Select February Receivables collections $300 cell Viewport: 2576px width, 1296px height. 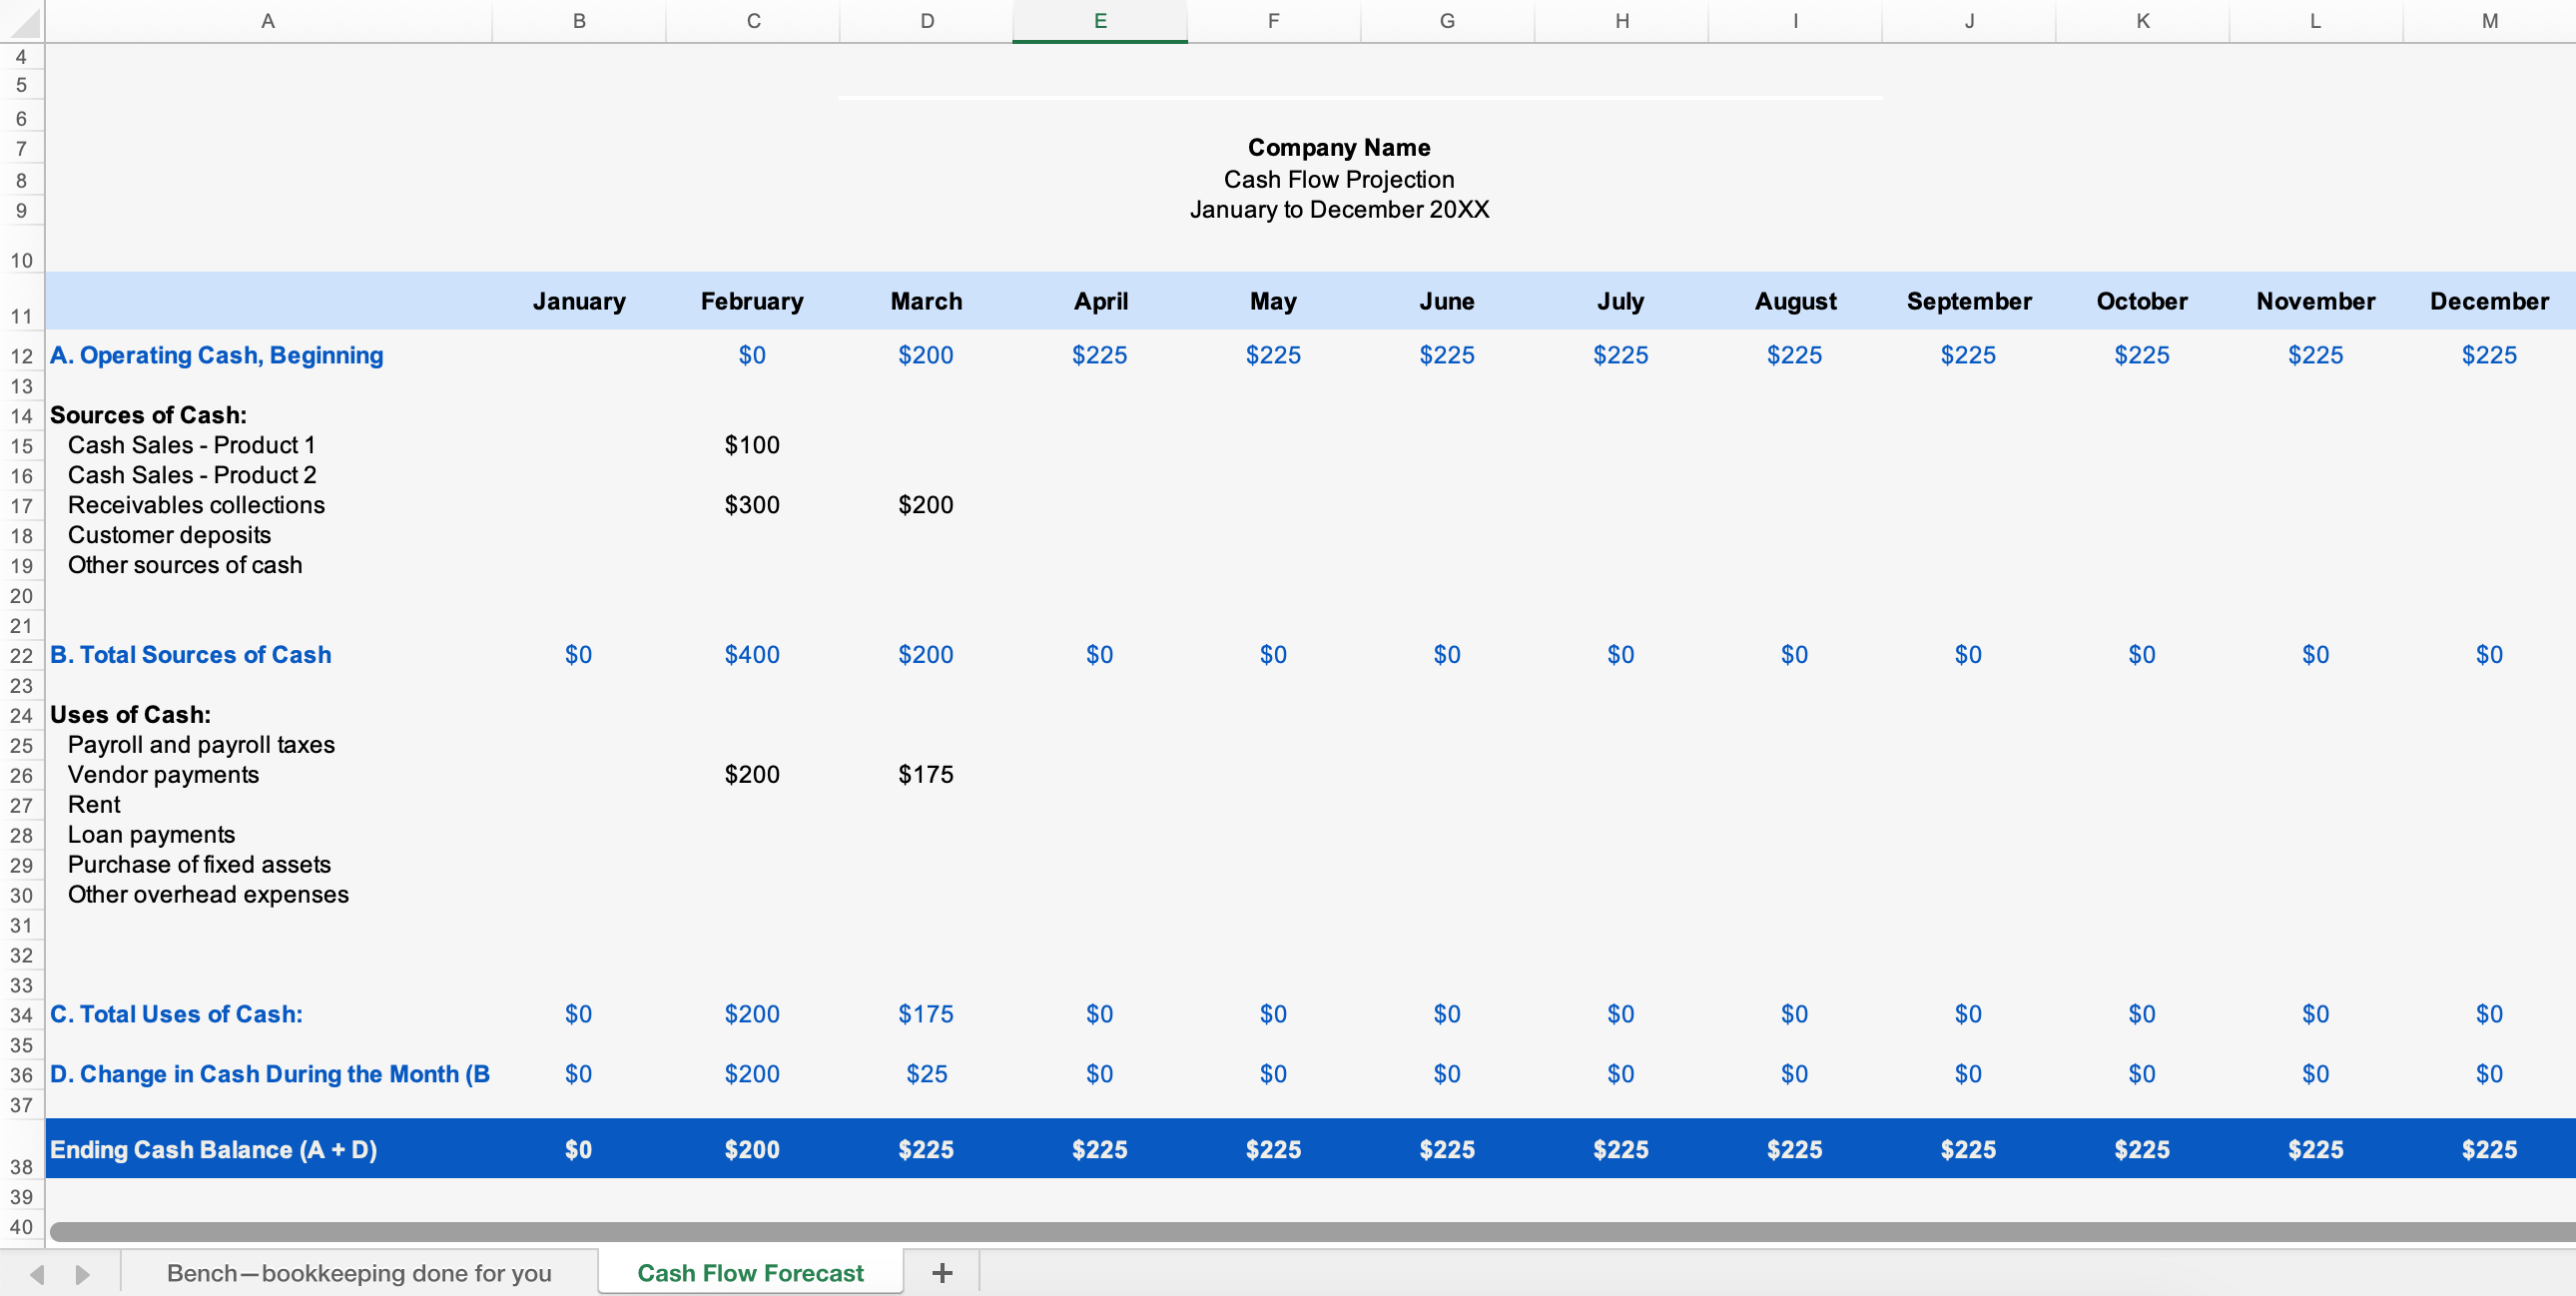pos(752,505)
